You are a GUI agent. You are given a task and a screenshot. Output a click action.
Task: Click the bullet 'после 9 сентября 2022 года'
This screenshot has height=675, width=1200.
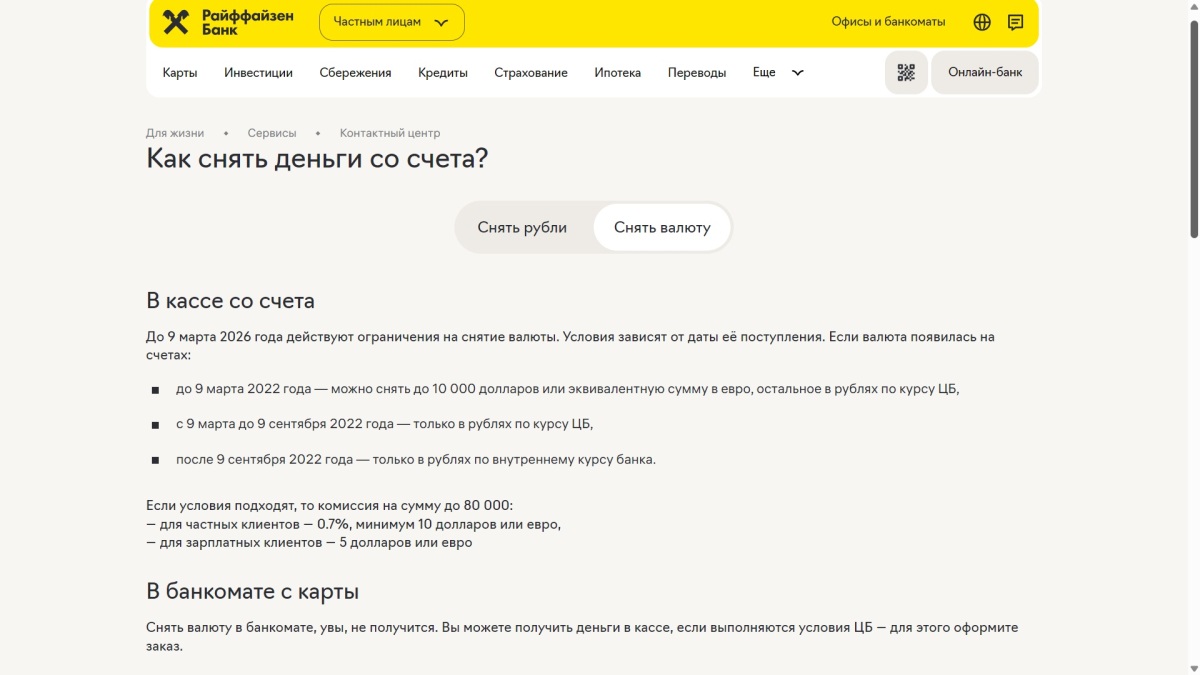coord(416,460)
